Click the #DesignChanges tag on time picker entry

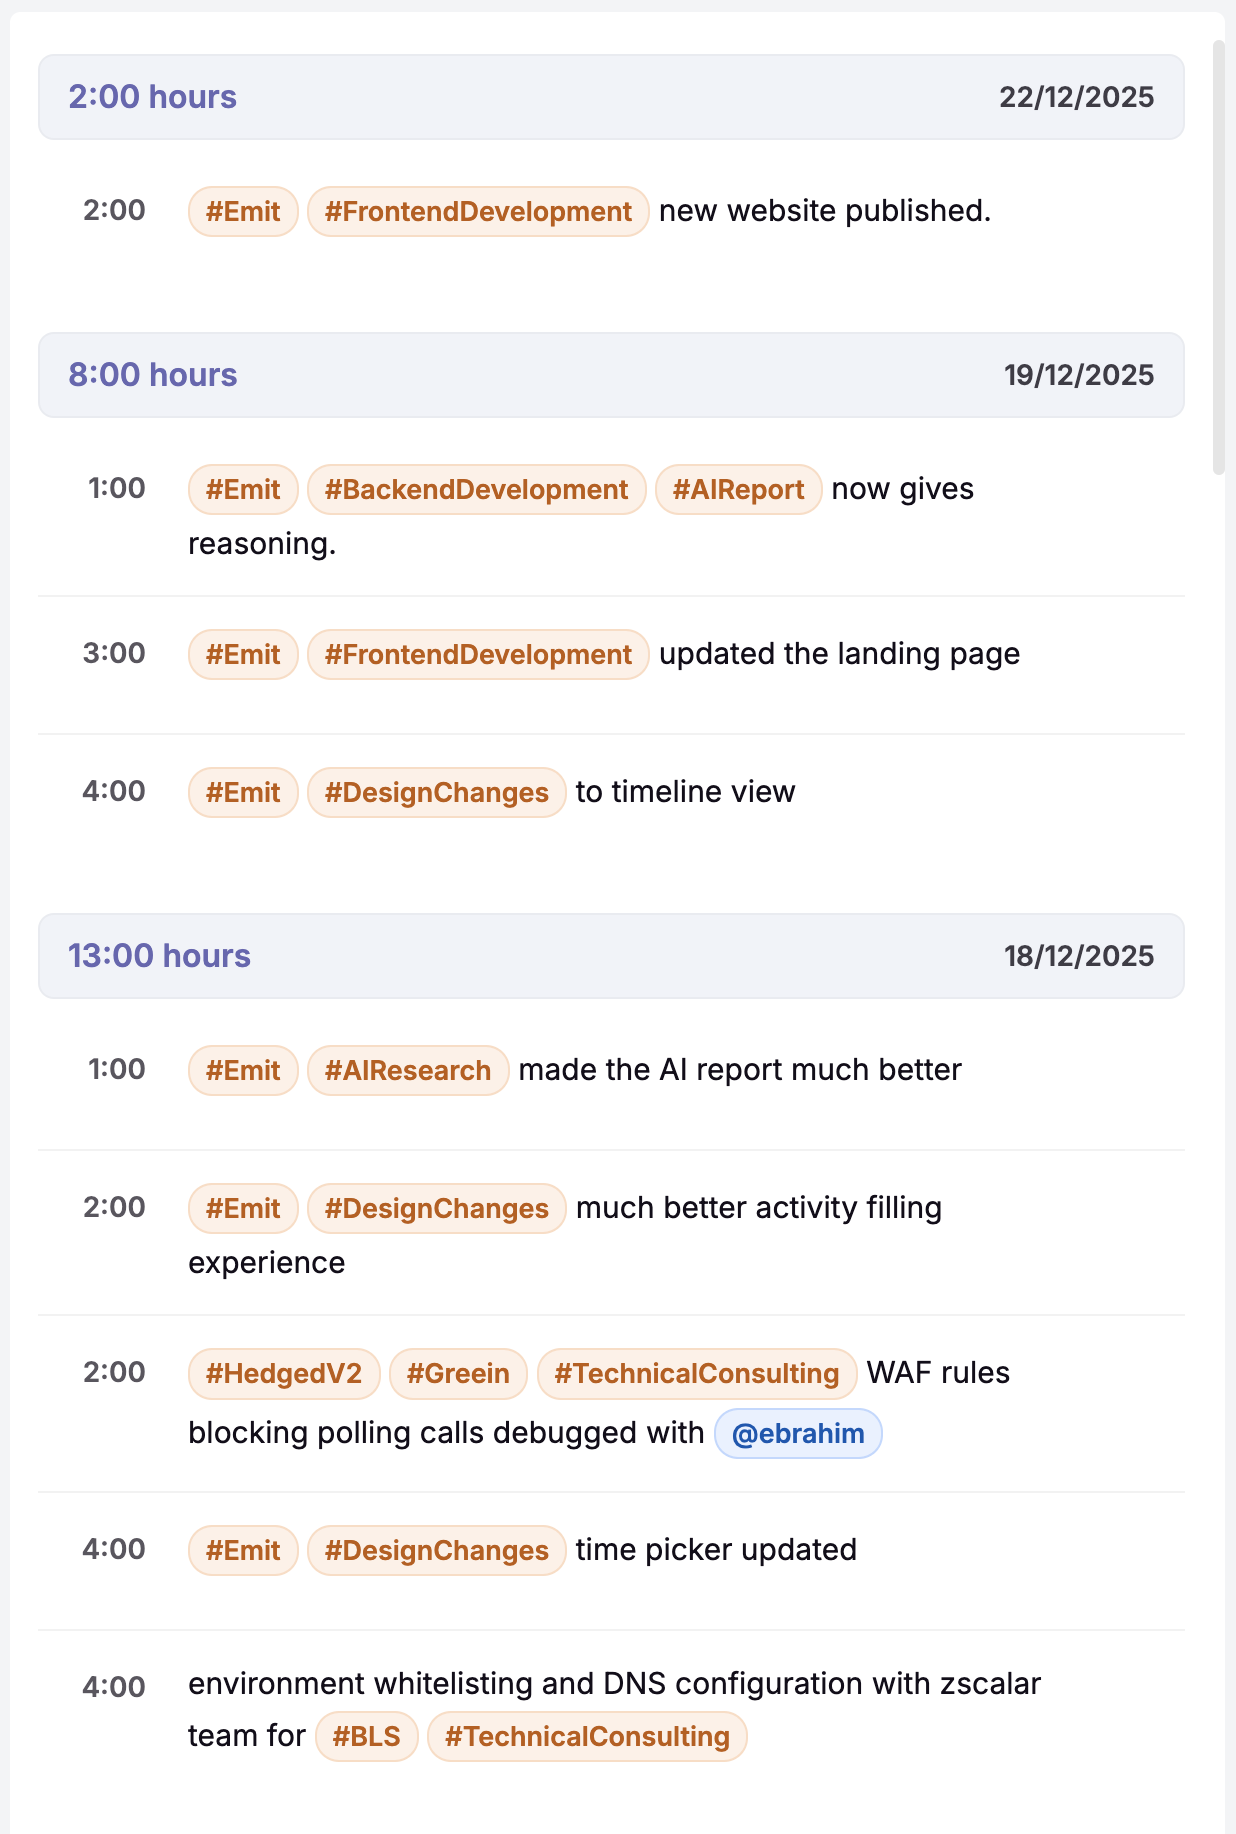tap(436, 1551)
